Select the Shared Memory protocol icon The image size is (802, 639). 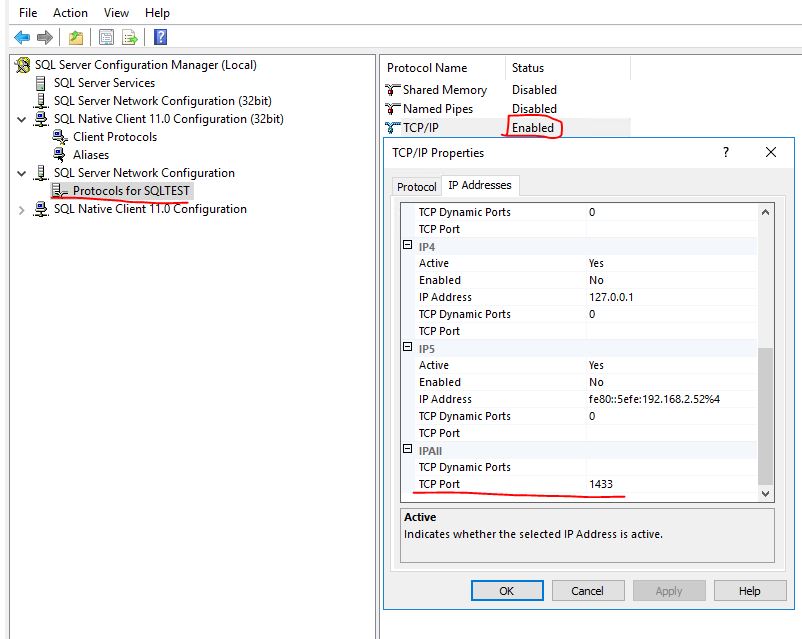392,89
